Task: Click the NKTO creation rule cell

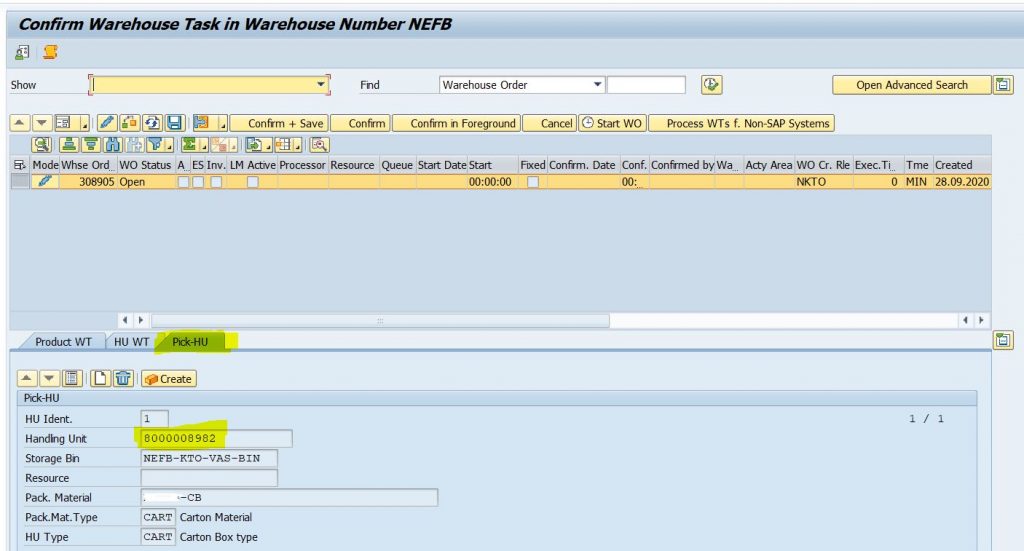Action: [x=823, y=181]
